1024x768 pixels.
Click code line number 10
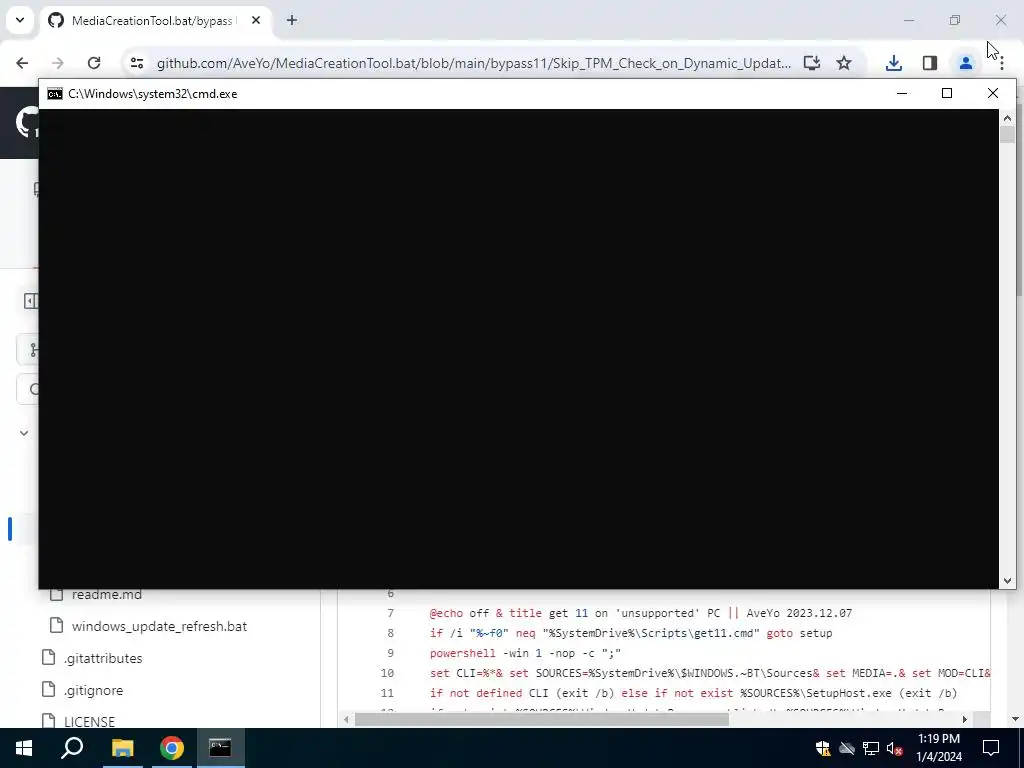pos(387,673)
